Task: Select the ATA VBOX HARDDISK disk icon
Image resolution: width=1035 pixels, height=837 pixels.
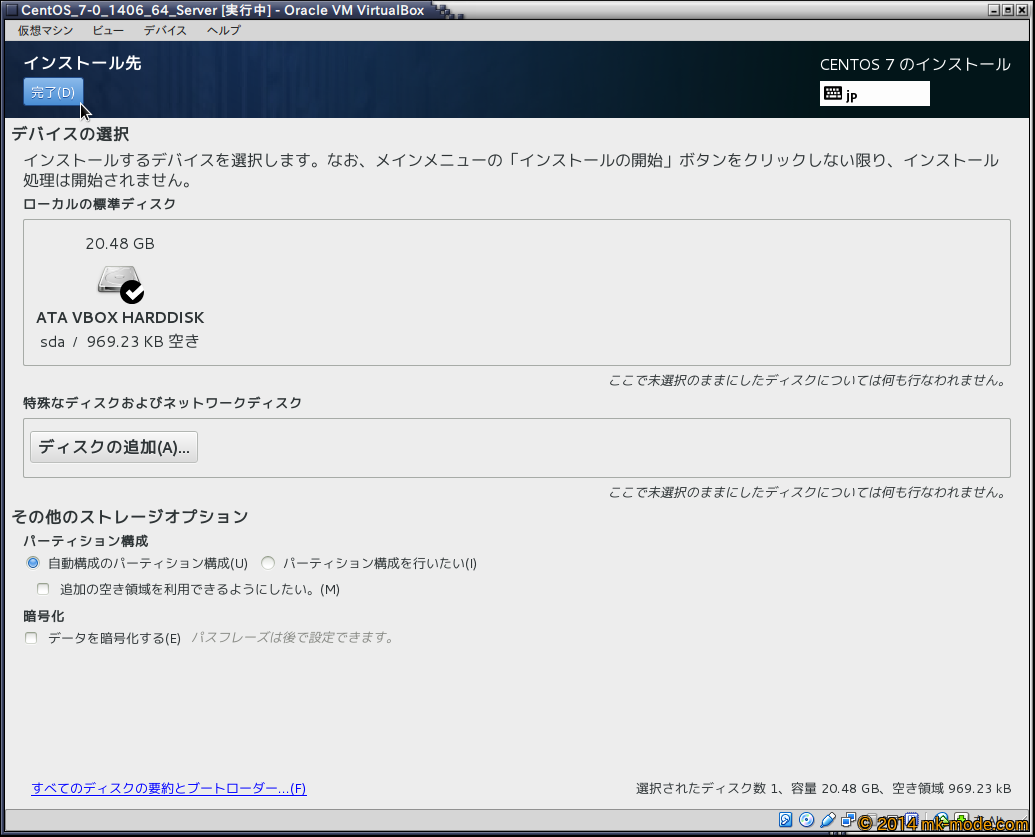Action: [120, 283]
